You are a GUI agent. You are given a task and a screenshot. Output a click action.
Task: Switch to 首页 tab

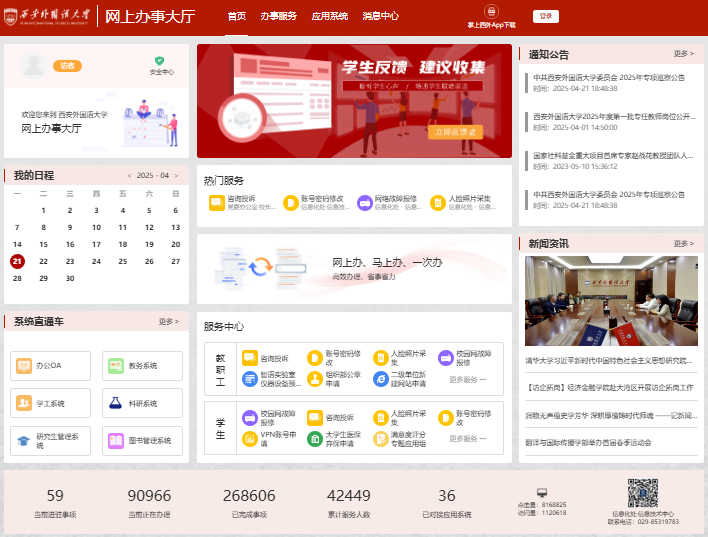(x=237, y=16)
